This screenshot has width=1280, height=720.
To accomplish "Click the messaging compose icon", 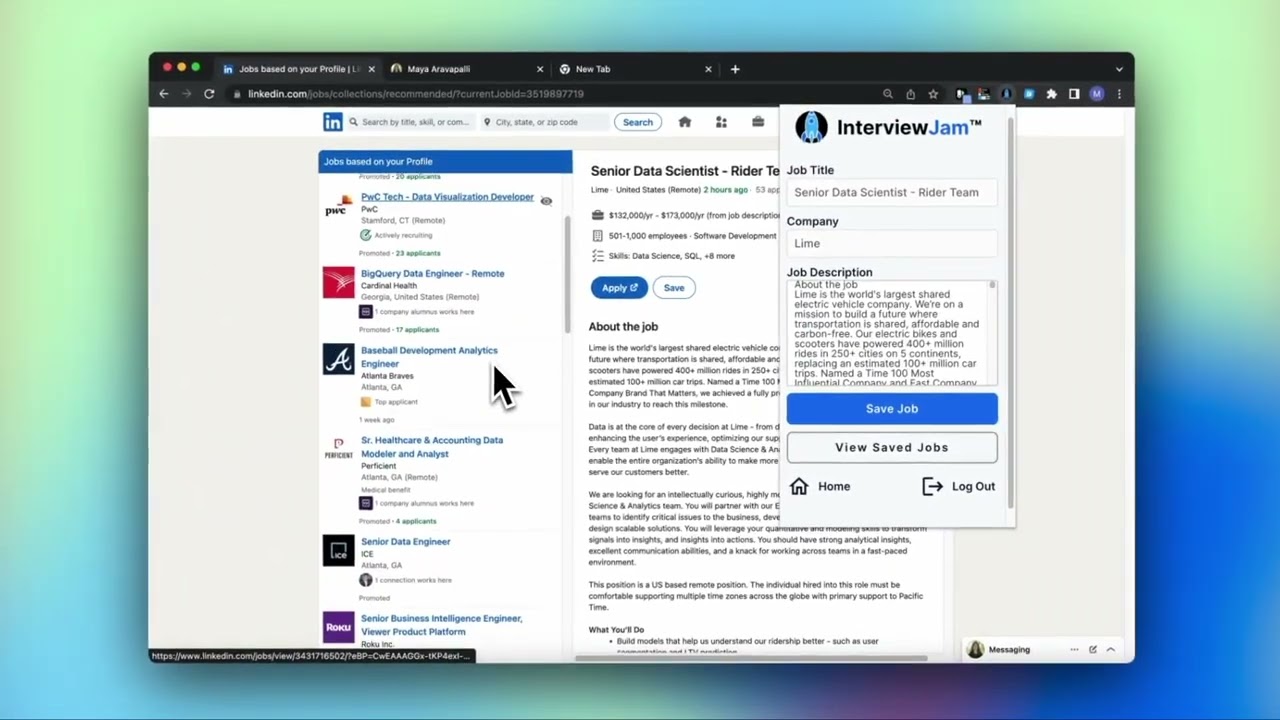I will [x=1093, y=649].
